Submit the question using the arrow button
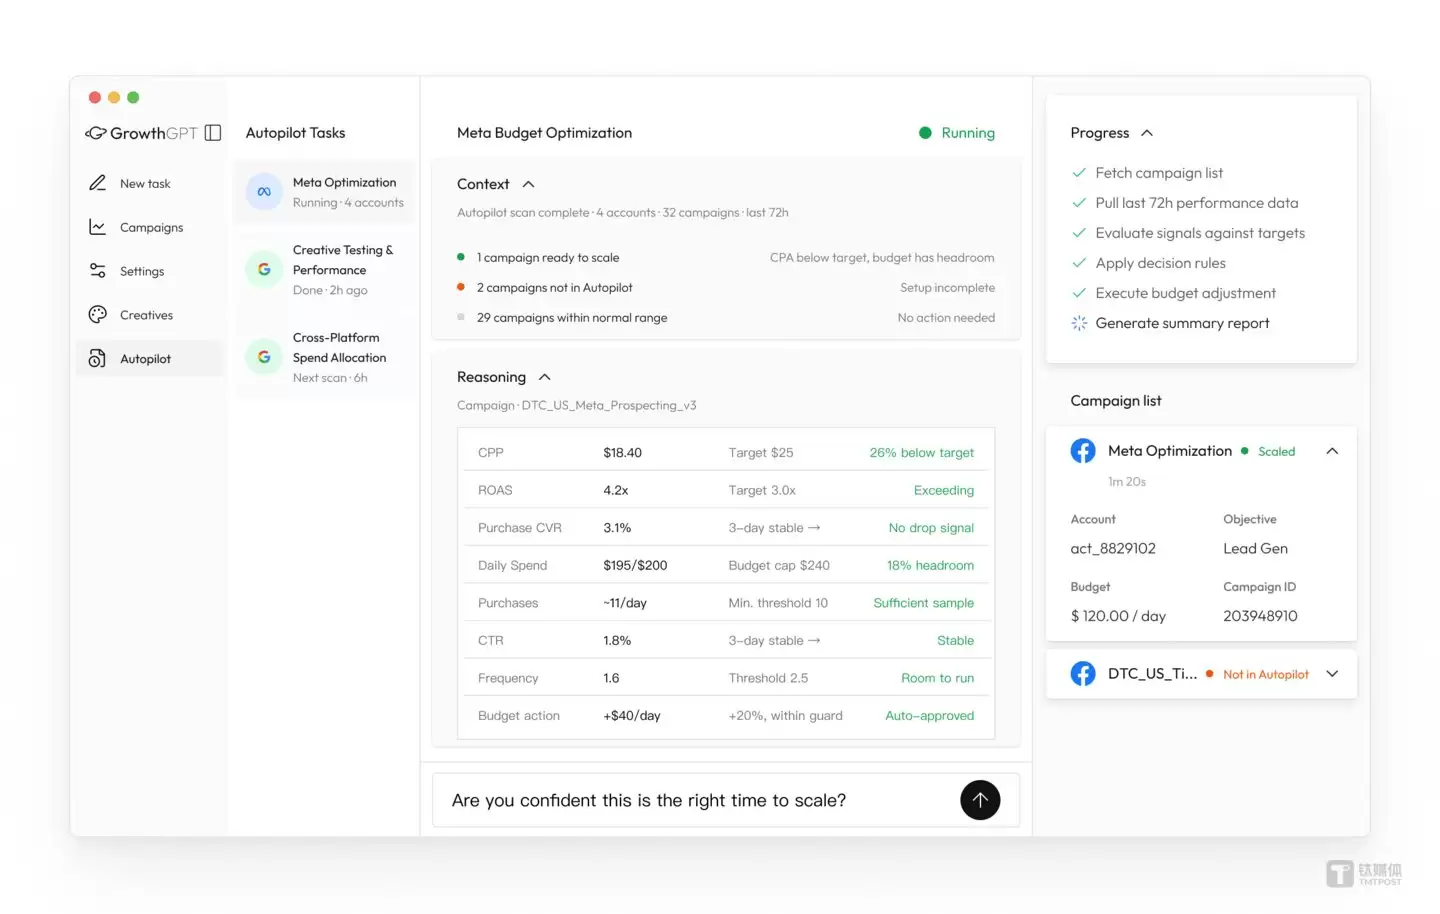Screen dimensions: 1440x914 tap(980, 800)
